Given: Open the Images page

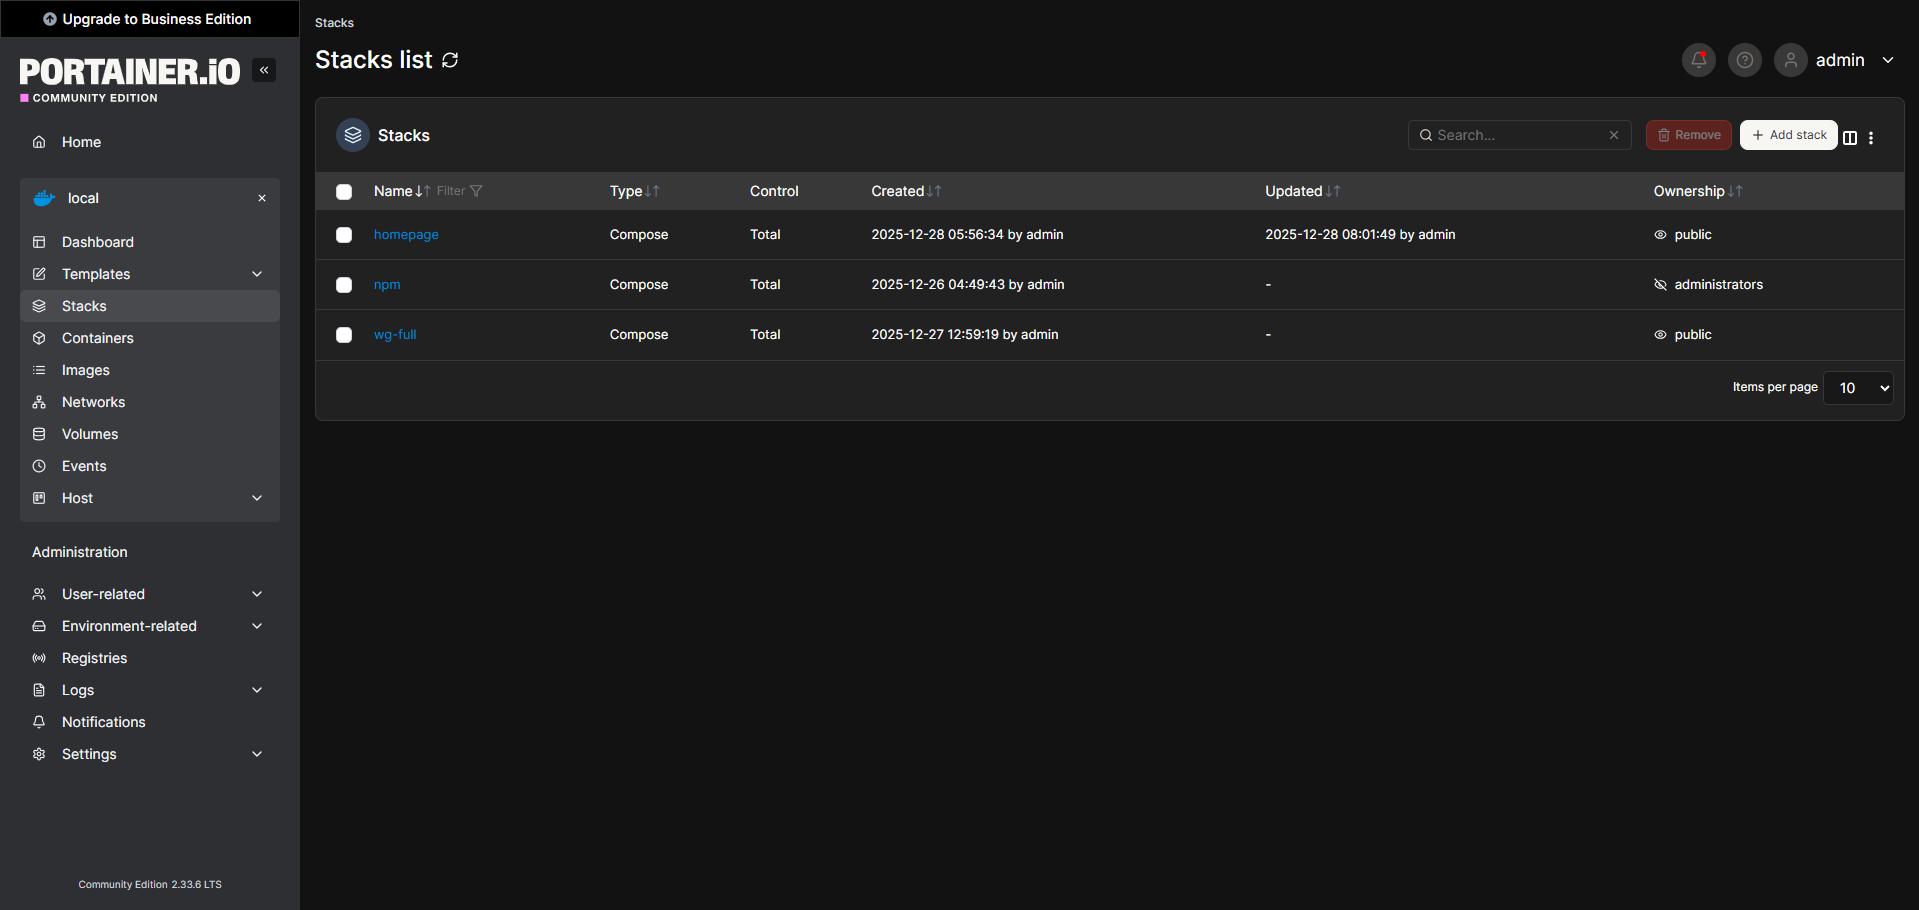Looking at the screenshot, I should coord(150,370).
